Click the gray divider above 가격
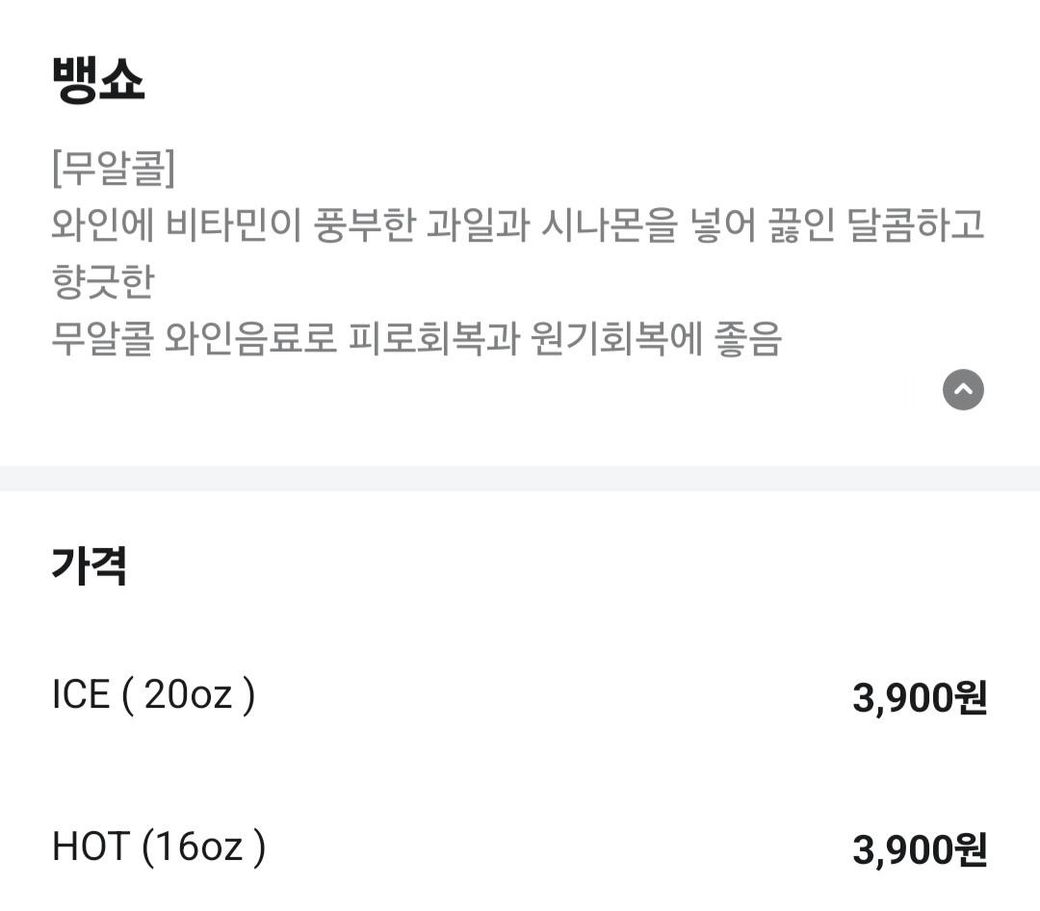 click(520, 478)
